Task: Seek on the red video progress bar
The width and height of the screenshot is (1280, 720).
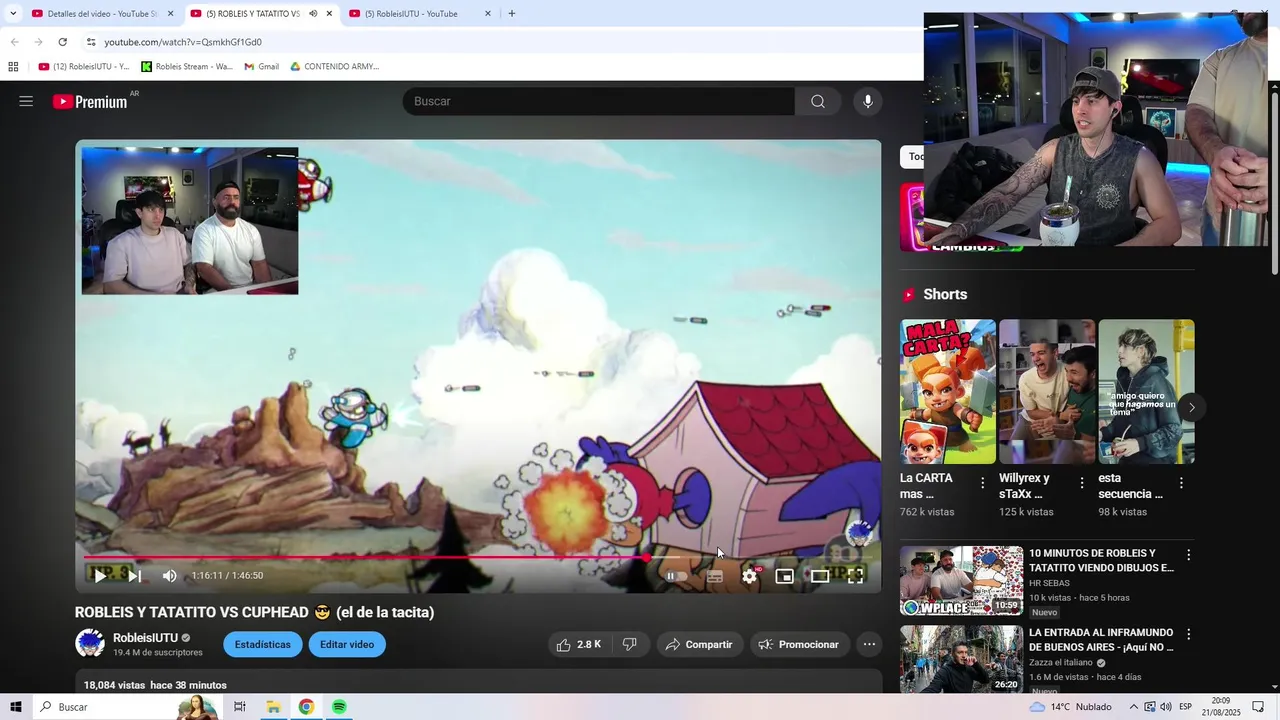Action: [x=478, y=558]
